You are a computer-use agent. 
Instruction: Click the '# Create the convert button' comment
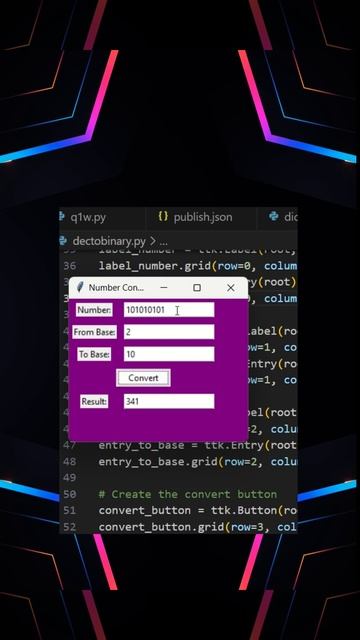(x=188, y=494)
